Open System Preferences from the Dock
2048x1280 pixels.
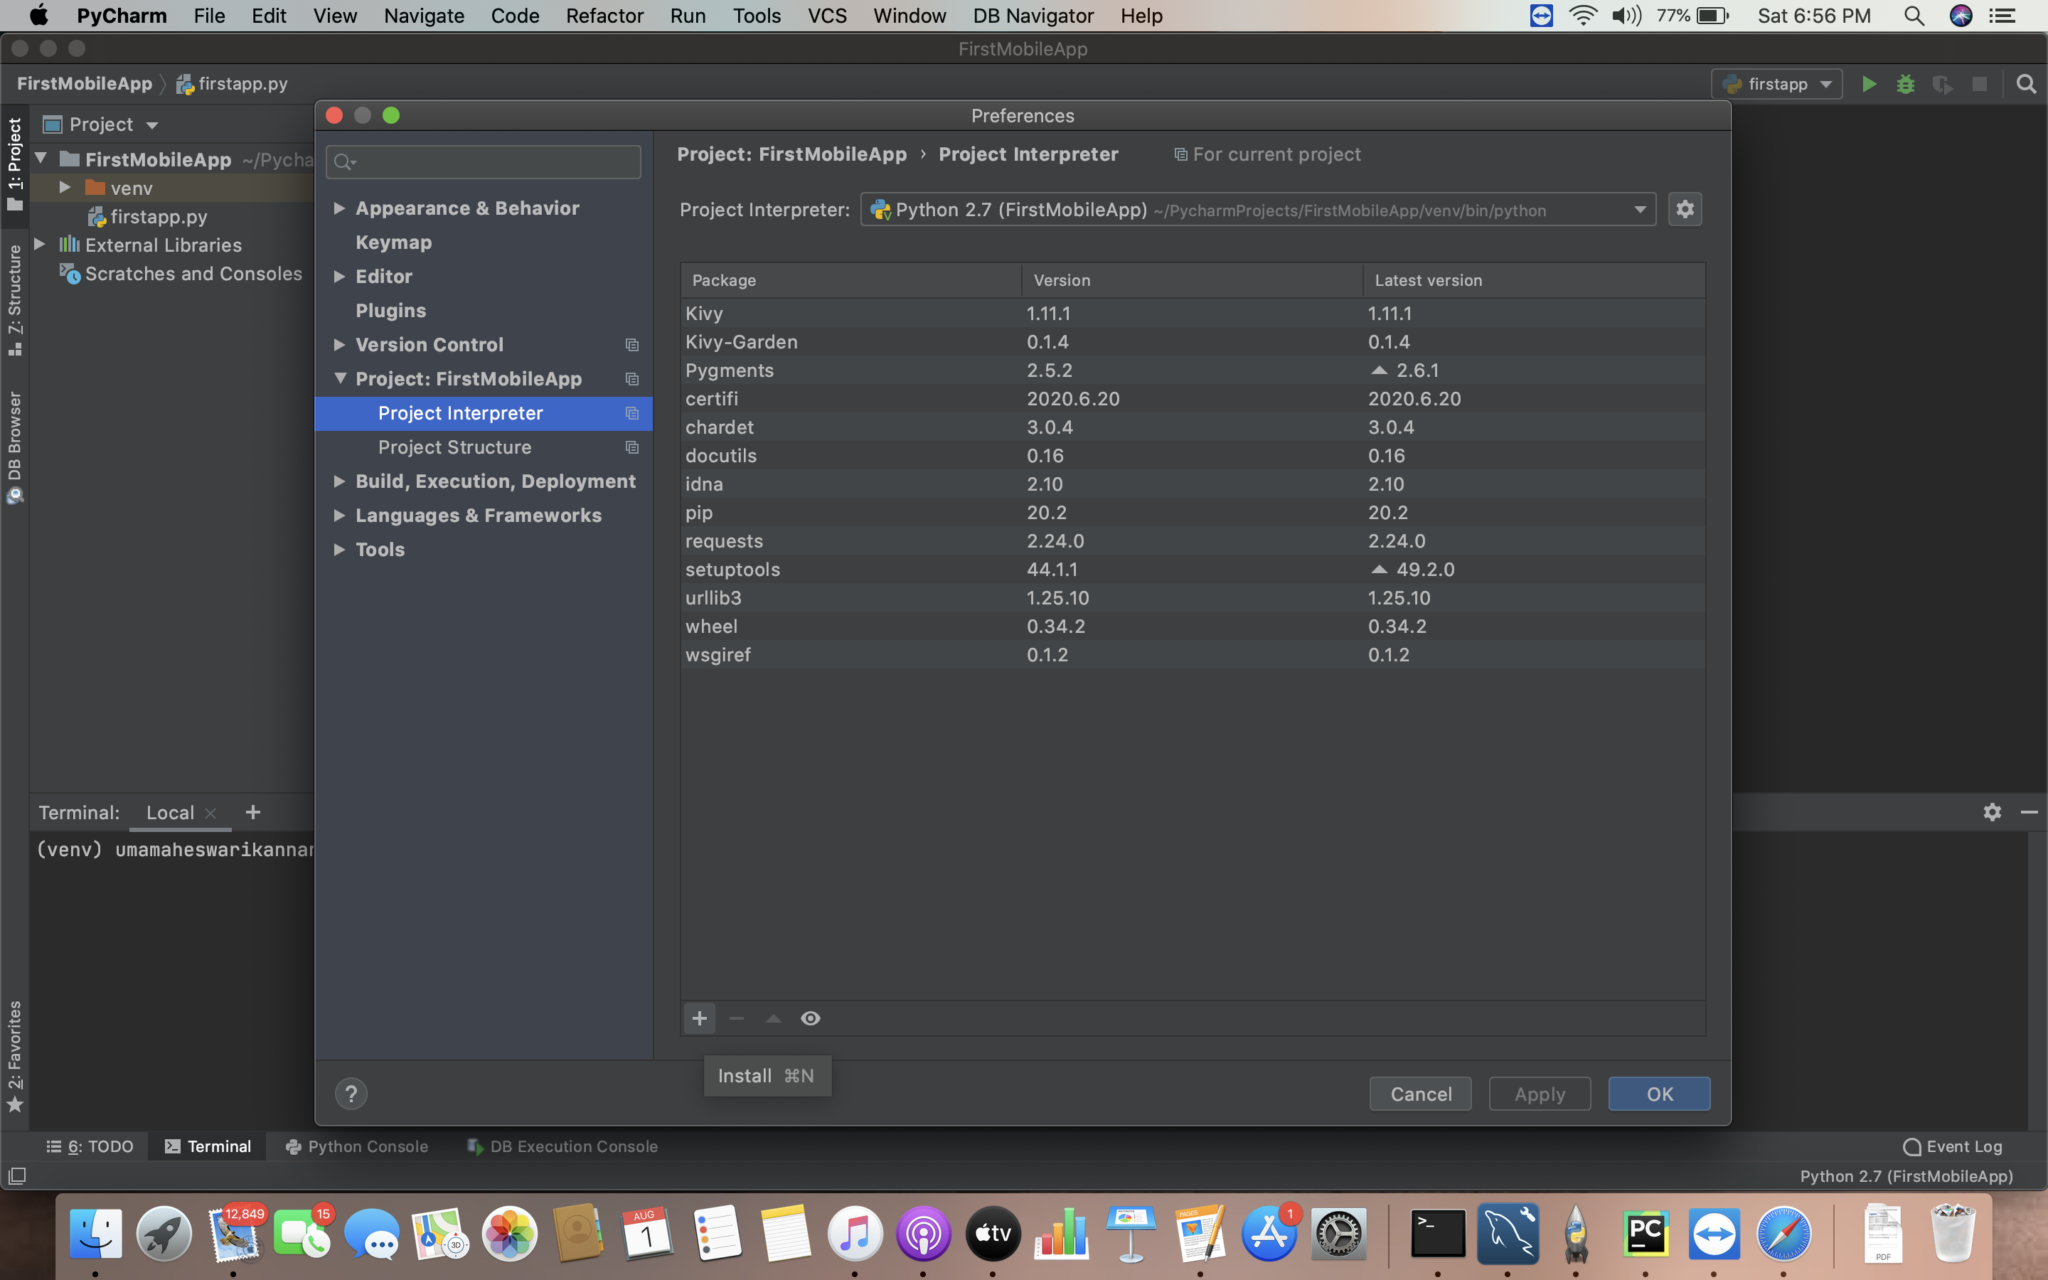[x=1338, y=1234]
